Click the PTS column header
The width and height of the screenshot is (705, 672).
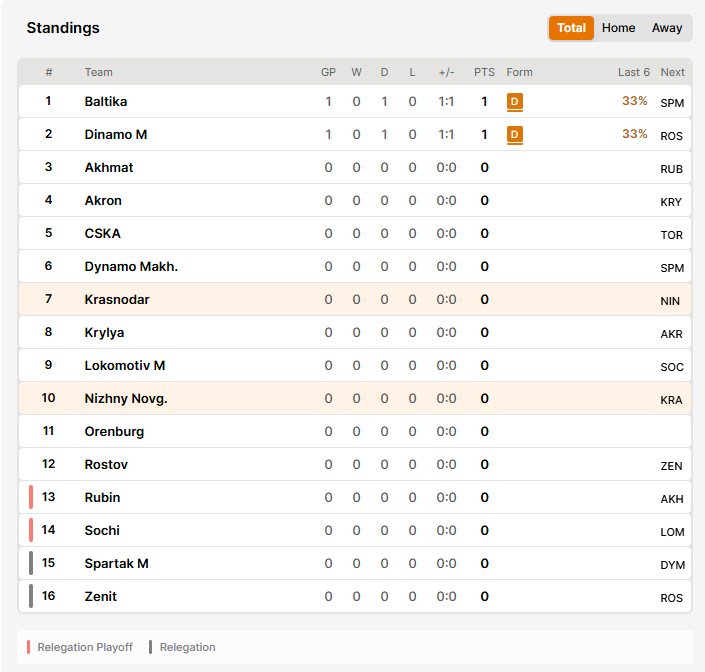point(484,72)
